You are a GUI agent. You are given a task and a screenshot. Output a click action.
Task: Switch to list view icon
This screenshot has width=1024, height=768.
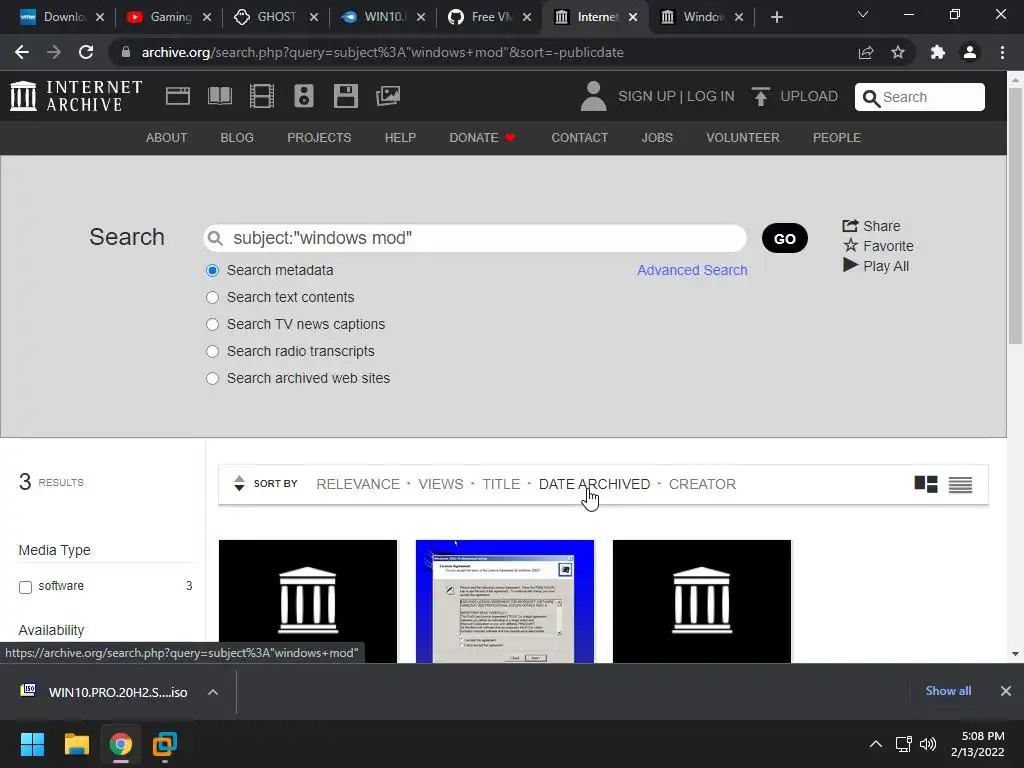tap(960, 484)
